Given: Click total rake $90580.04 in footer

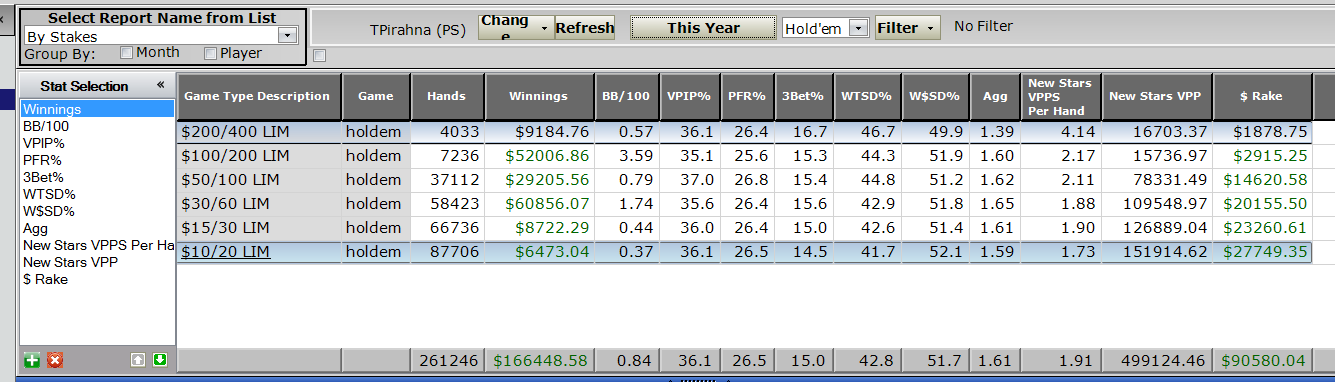Looking at the screenshot, I should (1262, 359).
